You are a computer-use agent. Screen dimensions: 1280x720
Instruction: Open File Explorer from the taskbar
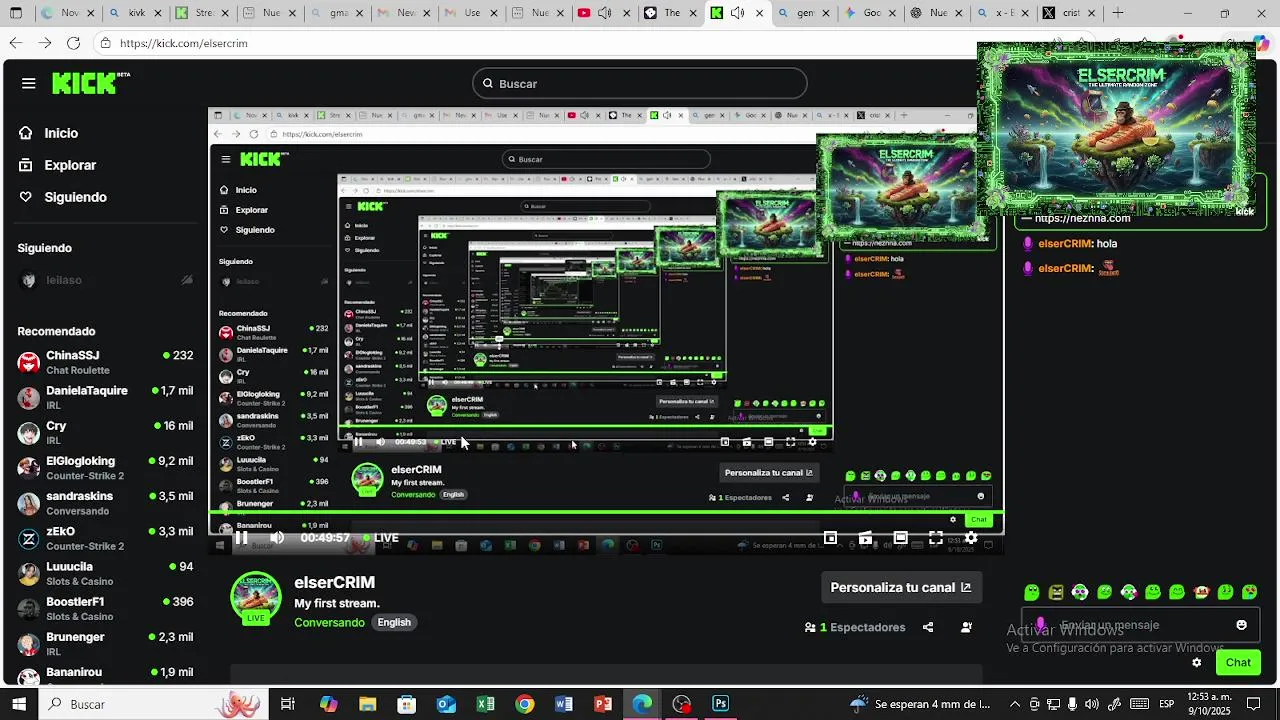tap(367, 704)
